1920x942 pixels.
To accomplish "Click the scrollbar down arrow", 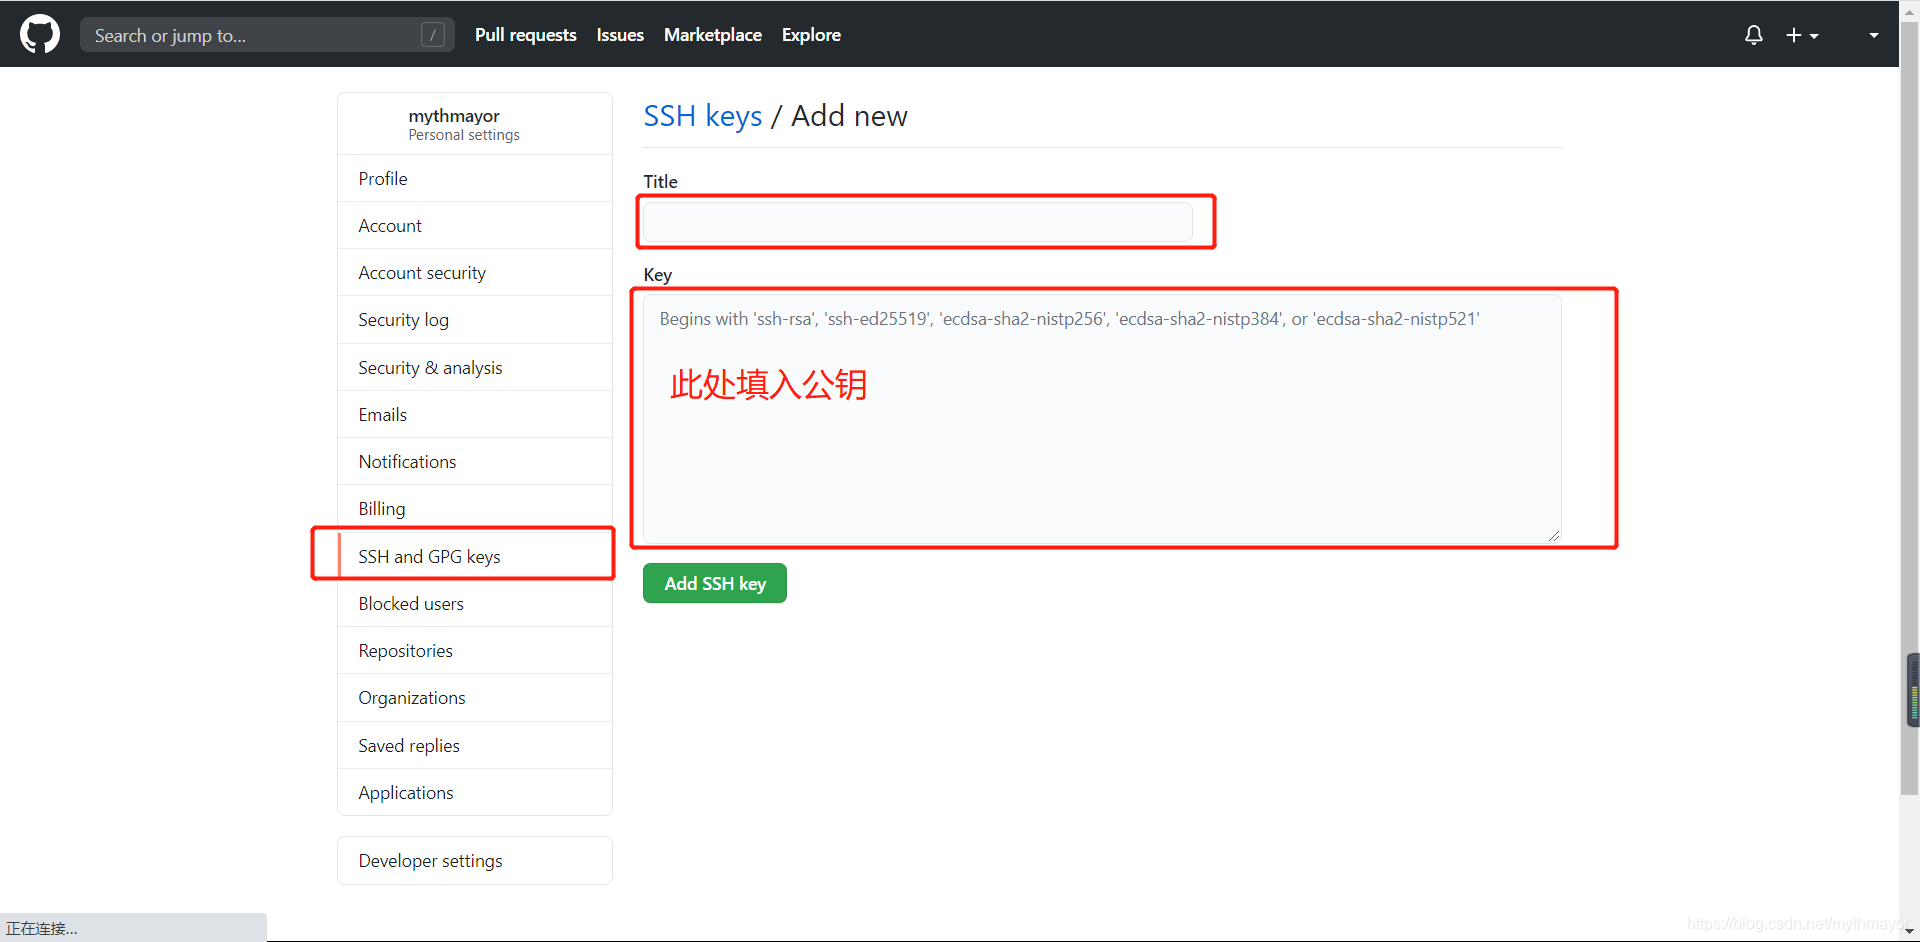I will pyautogui.click(x=1909, y=931).
